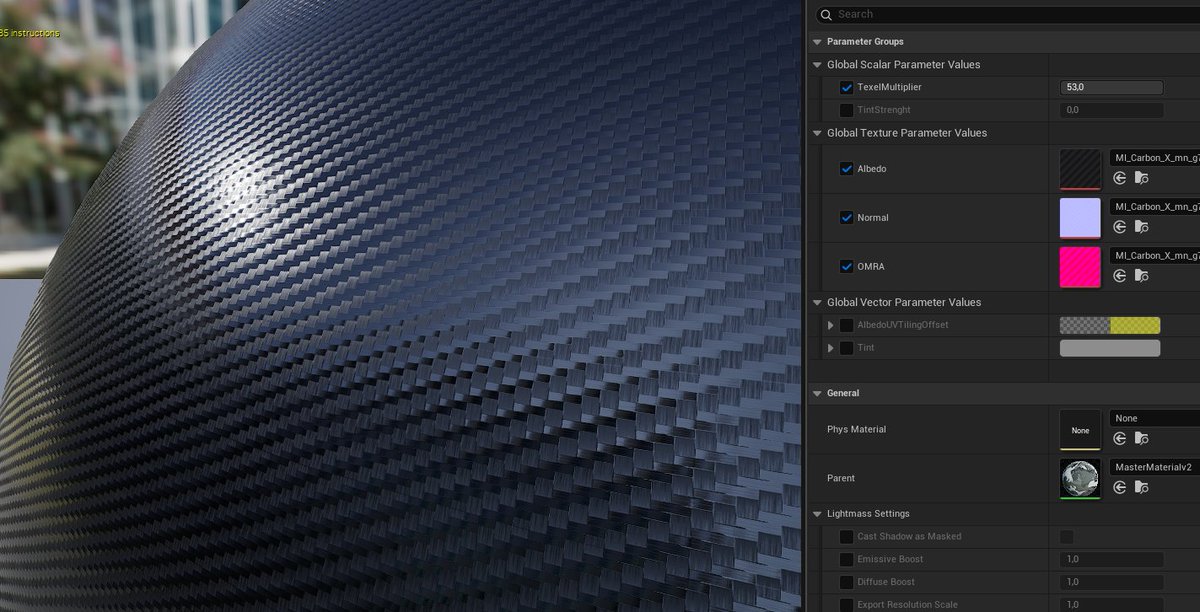The image size is (1200, 612).
Task: Use selected asset for Normal texture
Action: 1120,227
